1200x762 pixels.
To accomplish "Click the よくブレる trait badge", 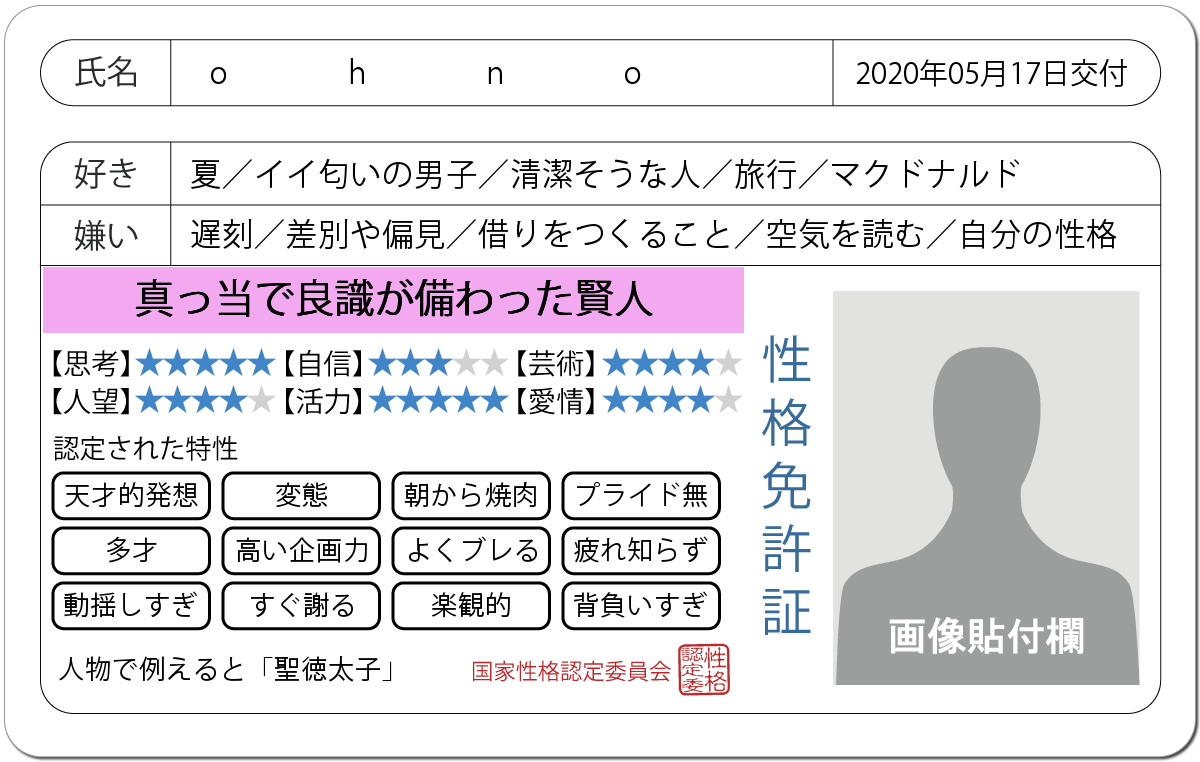I will tap(471, 551).
